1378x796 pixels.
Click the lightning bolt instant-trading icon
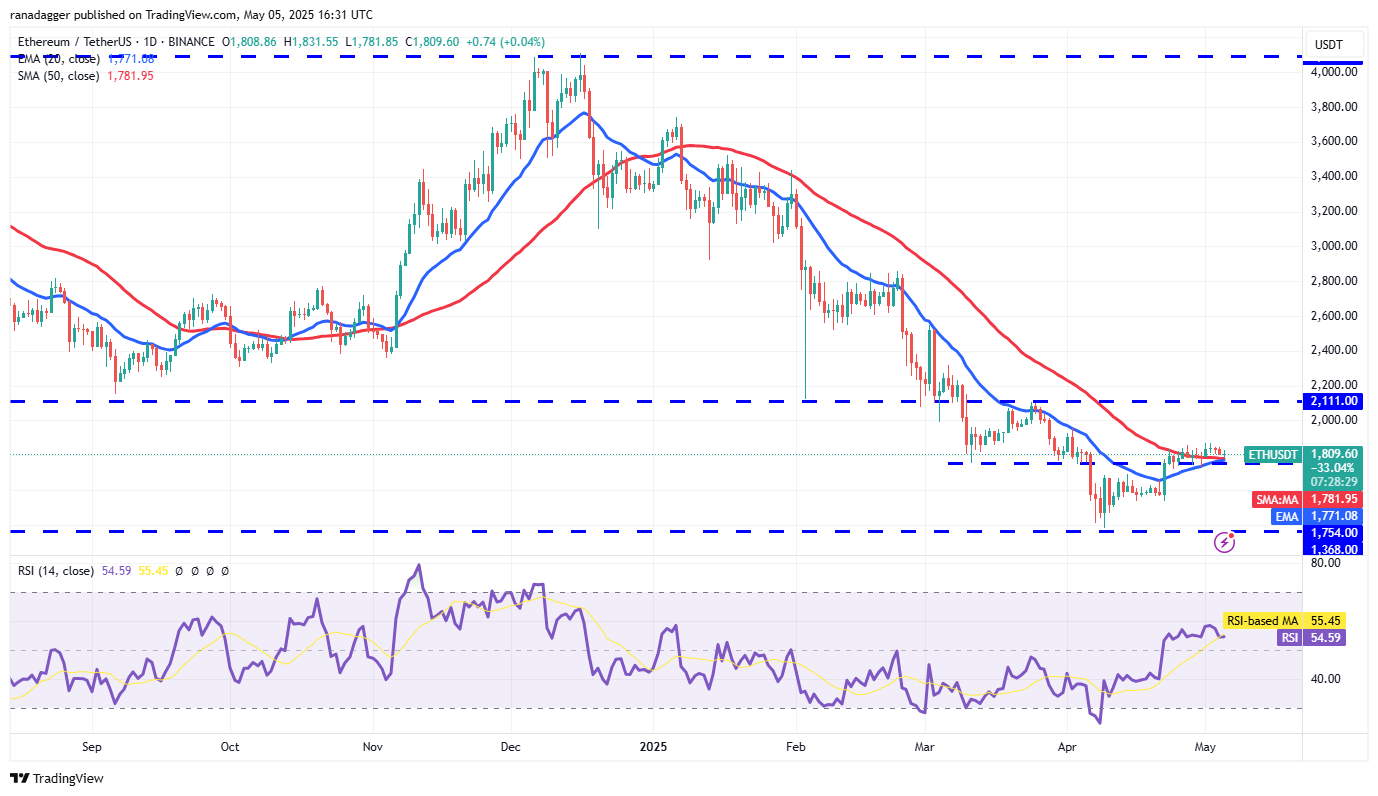pos(1225,541)
